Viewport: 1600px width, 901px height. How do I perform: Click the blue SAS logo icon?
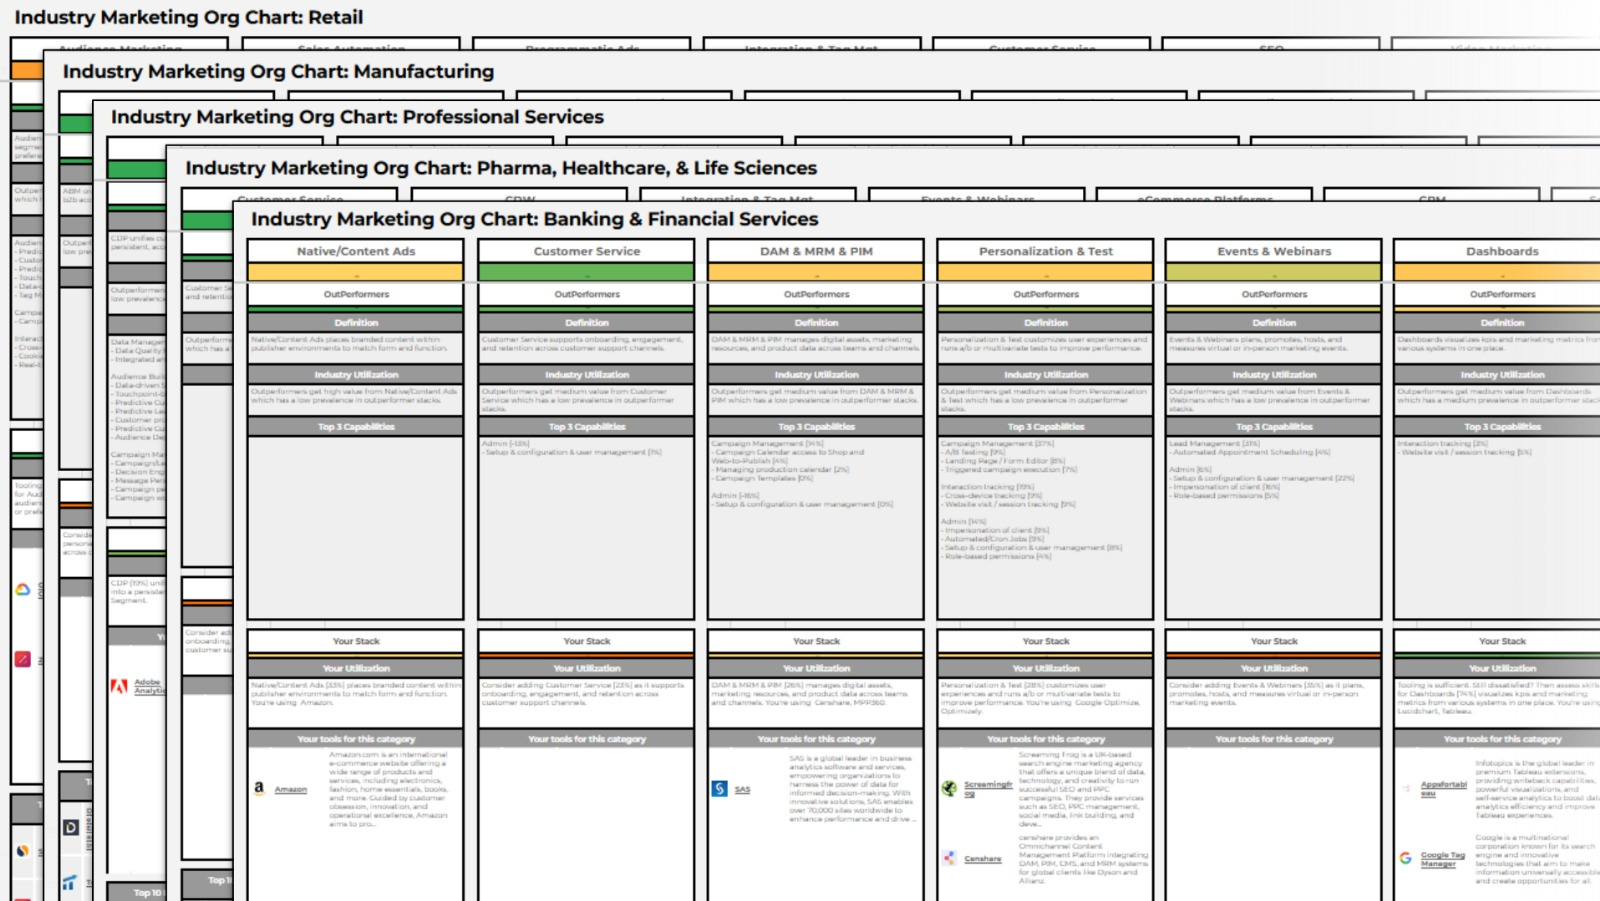[719, 789]
